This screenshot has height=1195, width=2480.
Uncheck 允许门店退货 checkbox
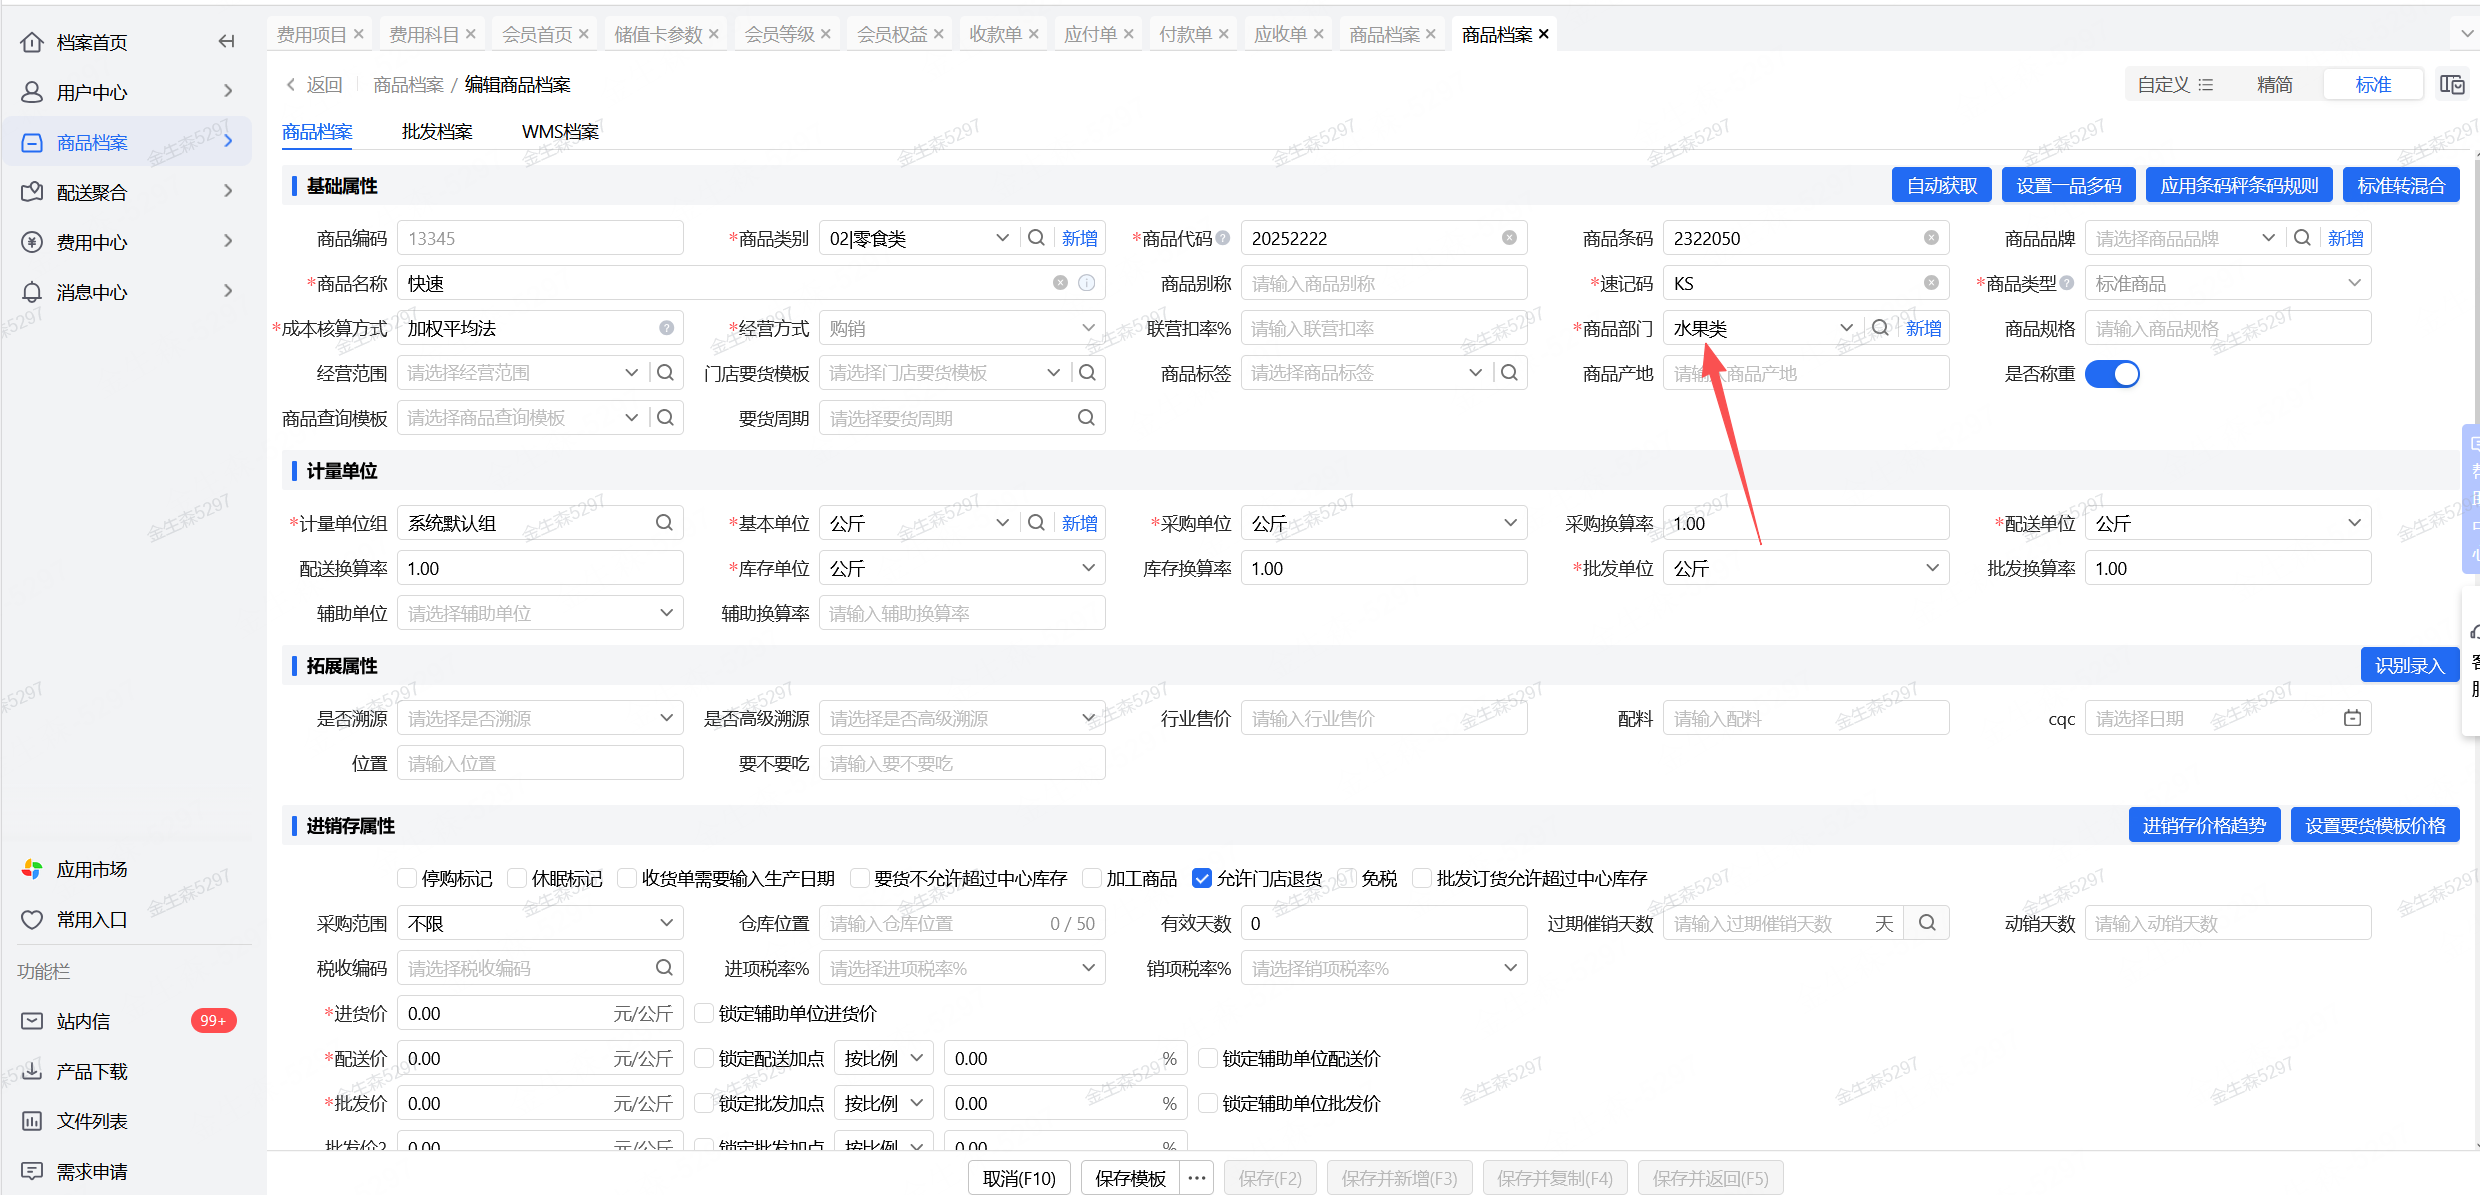pyautogui.click(x=1202, y=878)
